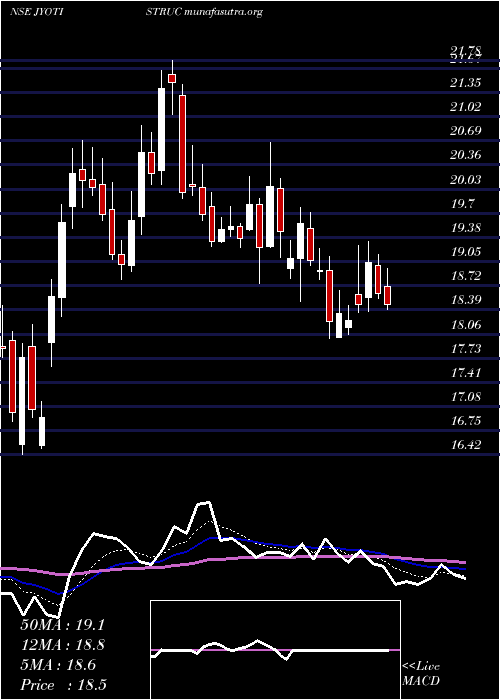This screenshot has height=700, width=500.
Task: Click the 18.72 price axis label
Action: 466,276
